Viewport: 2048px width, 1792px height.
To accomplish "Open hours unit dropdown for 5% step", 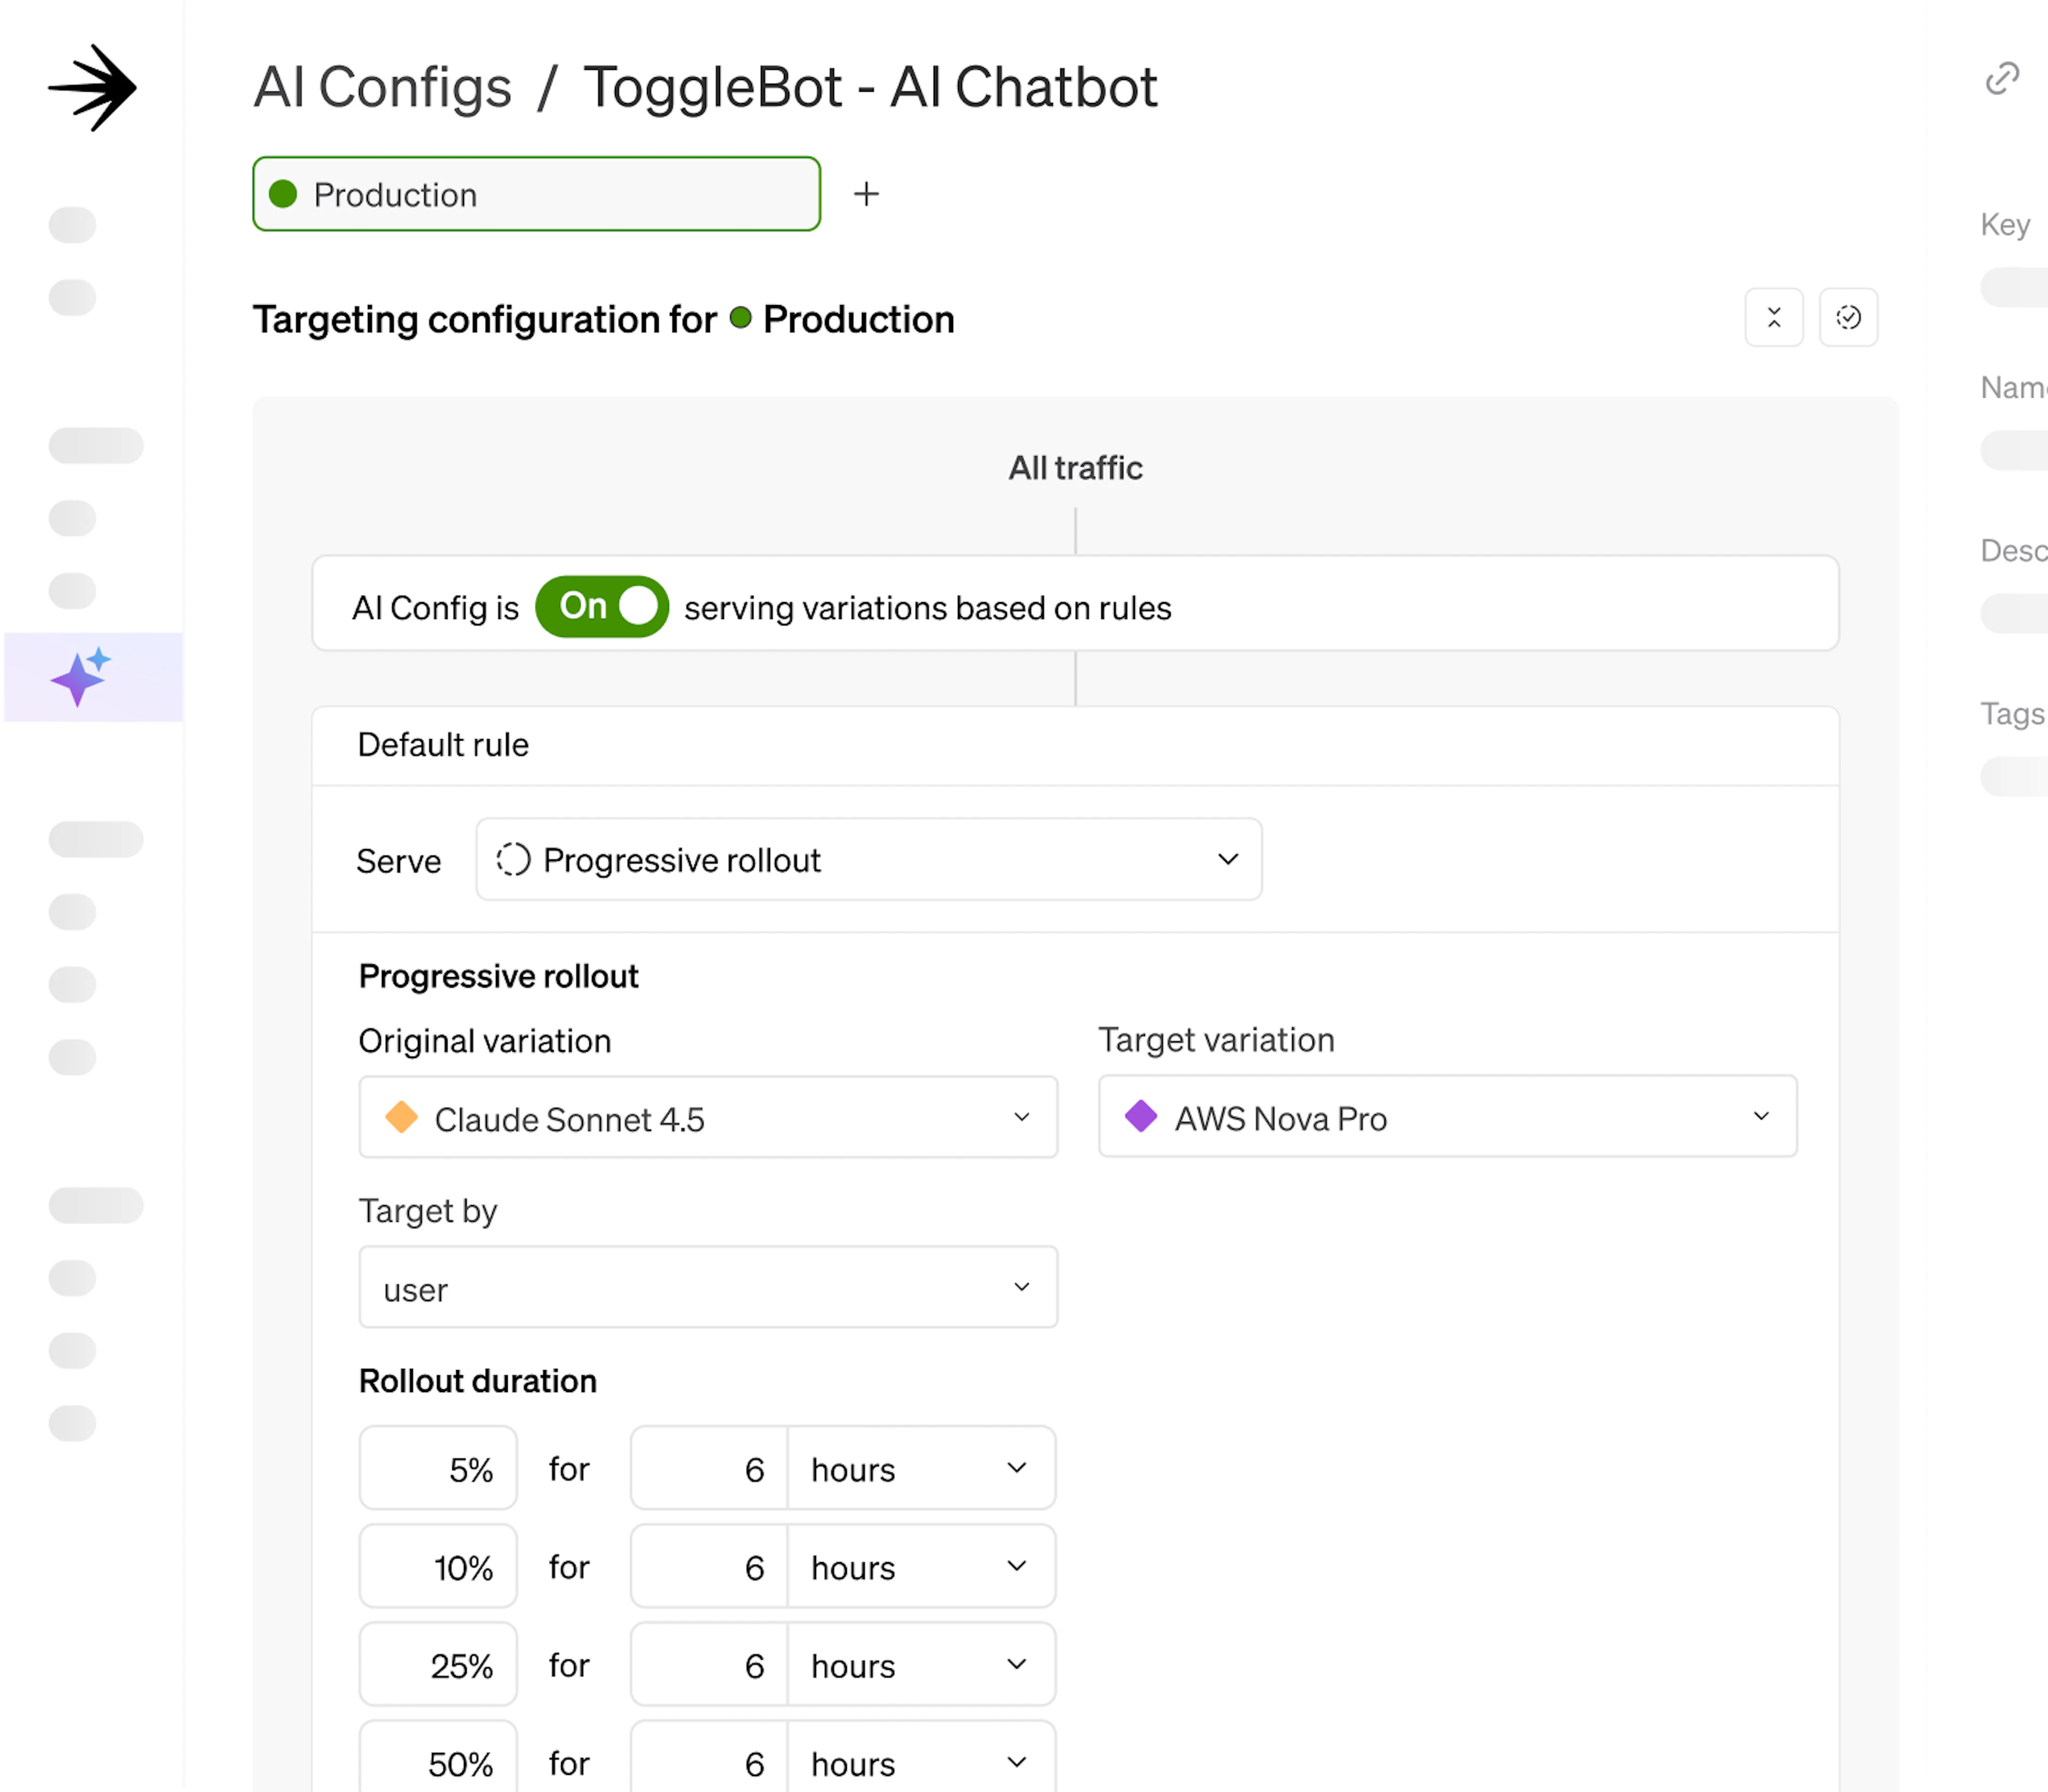I will (921, 1468).
